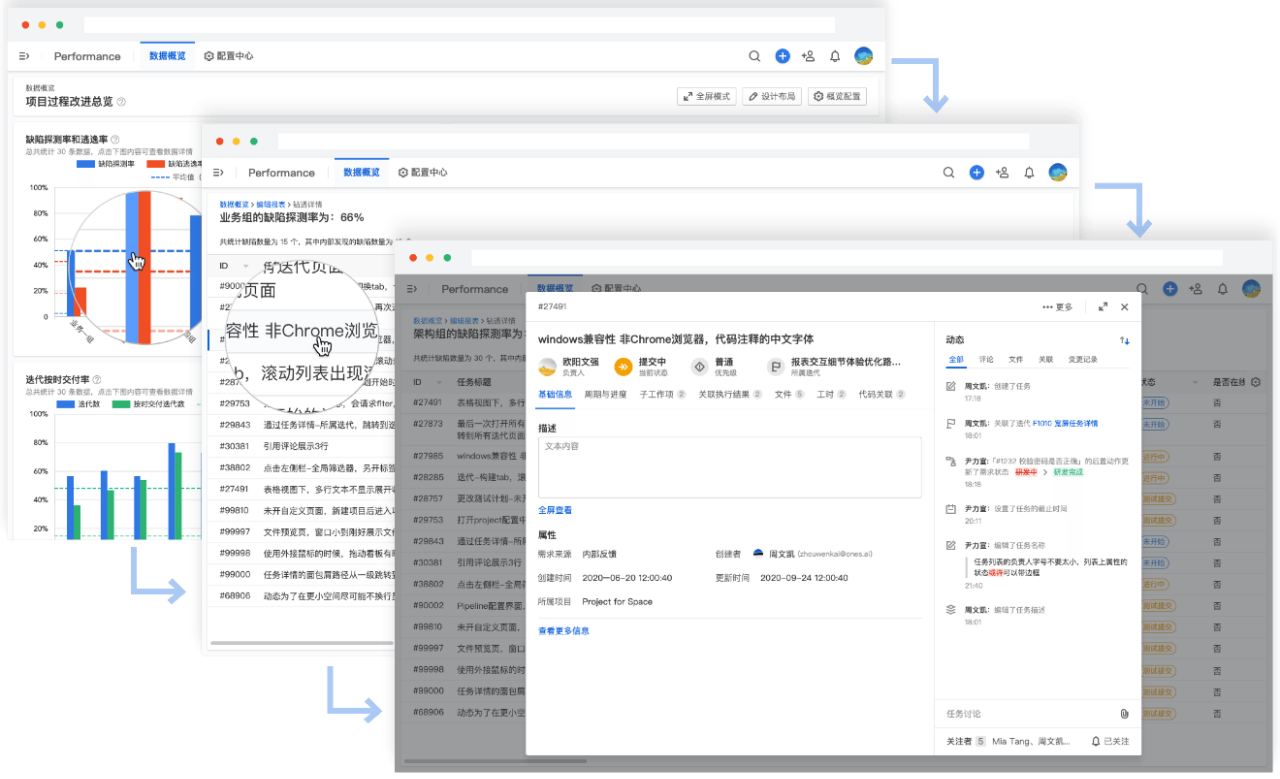Toggle the 缺陷逃逸率 red legend series
The image size is (1280, 779).
coord(176,163)
